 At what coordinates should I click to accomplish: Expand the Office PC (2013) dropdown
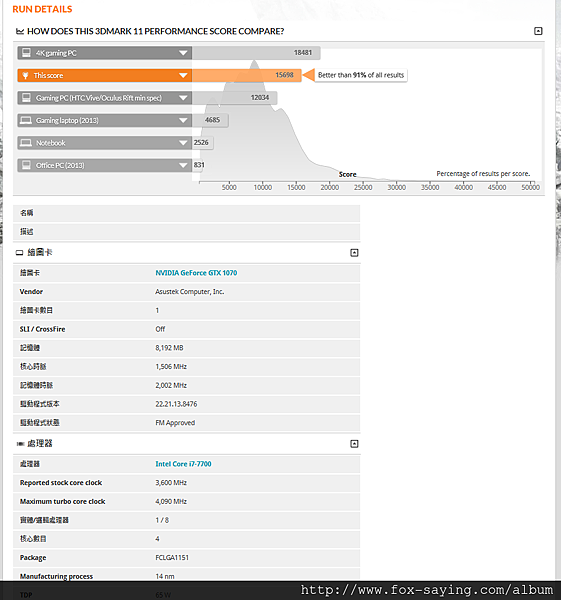click(x=183, y=165)
